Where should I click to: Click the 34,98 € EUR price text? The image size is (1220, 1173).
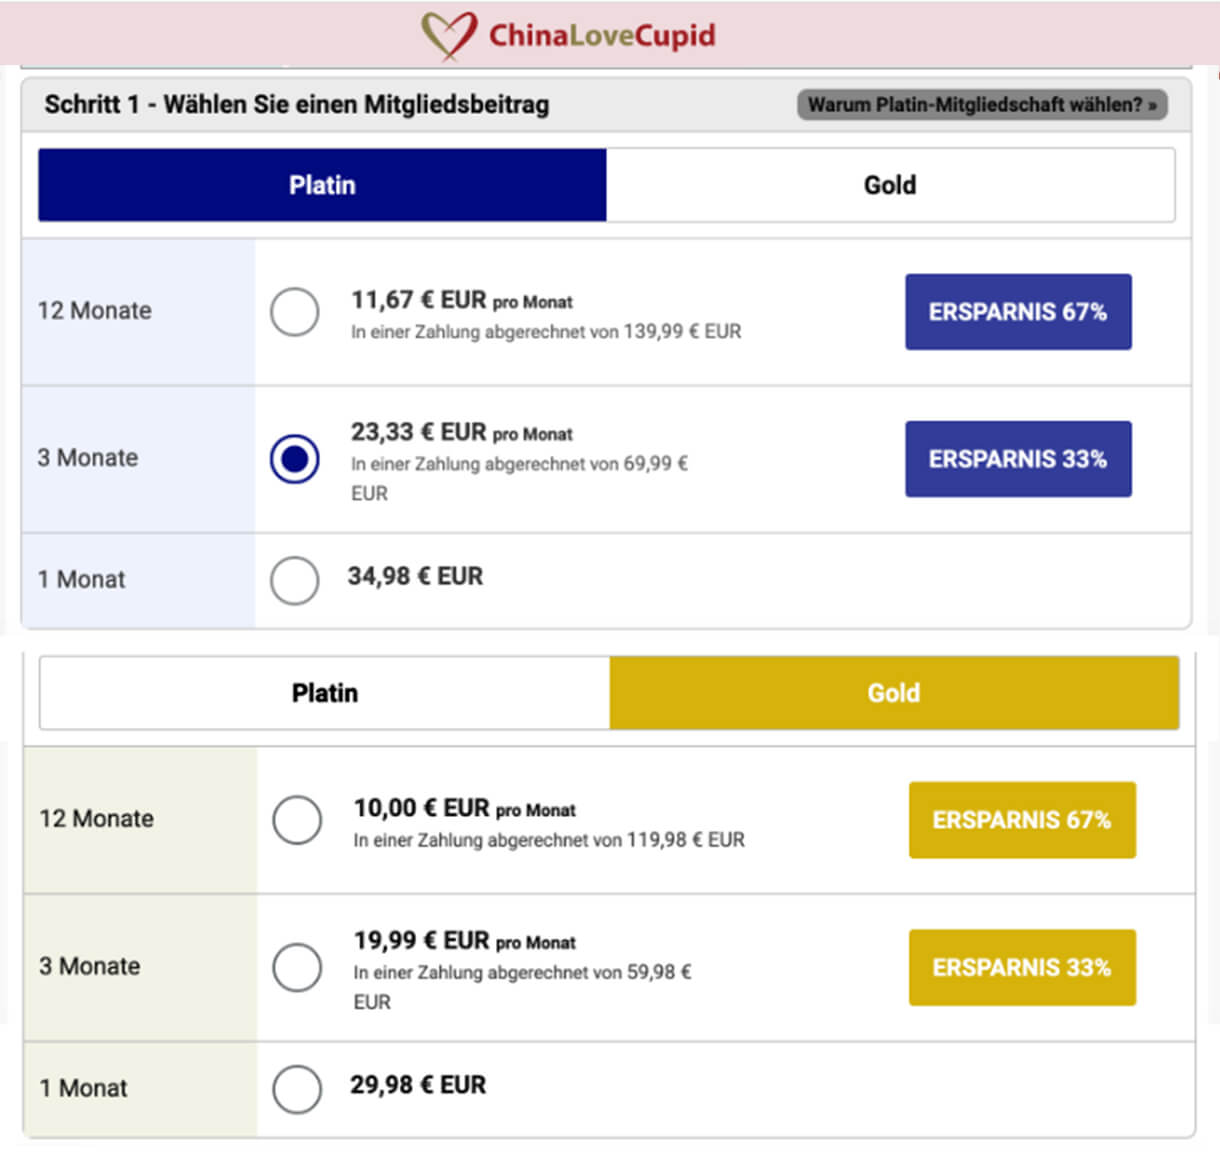pos(417,576)
